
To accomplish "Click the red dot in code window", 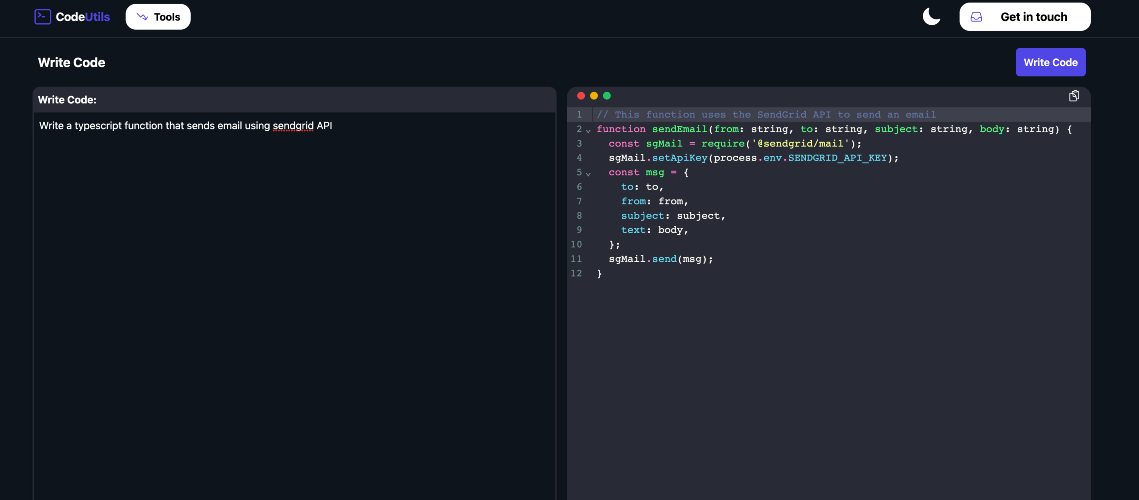I will click(x=581, y=96).
